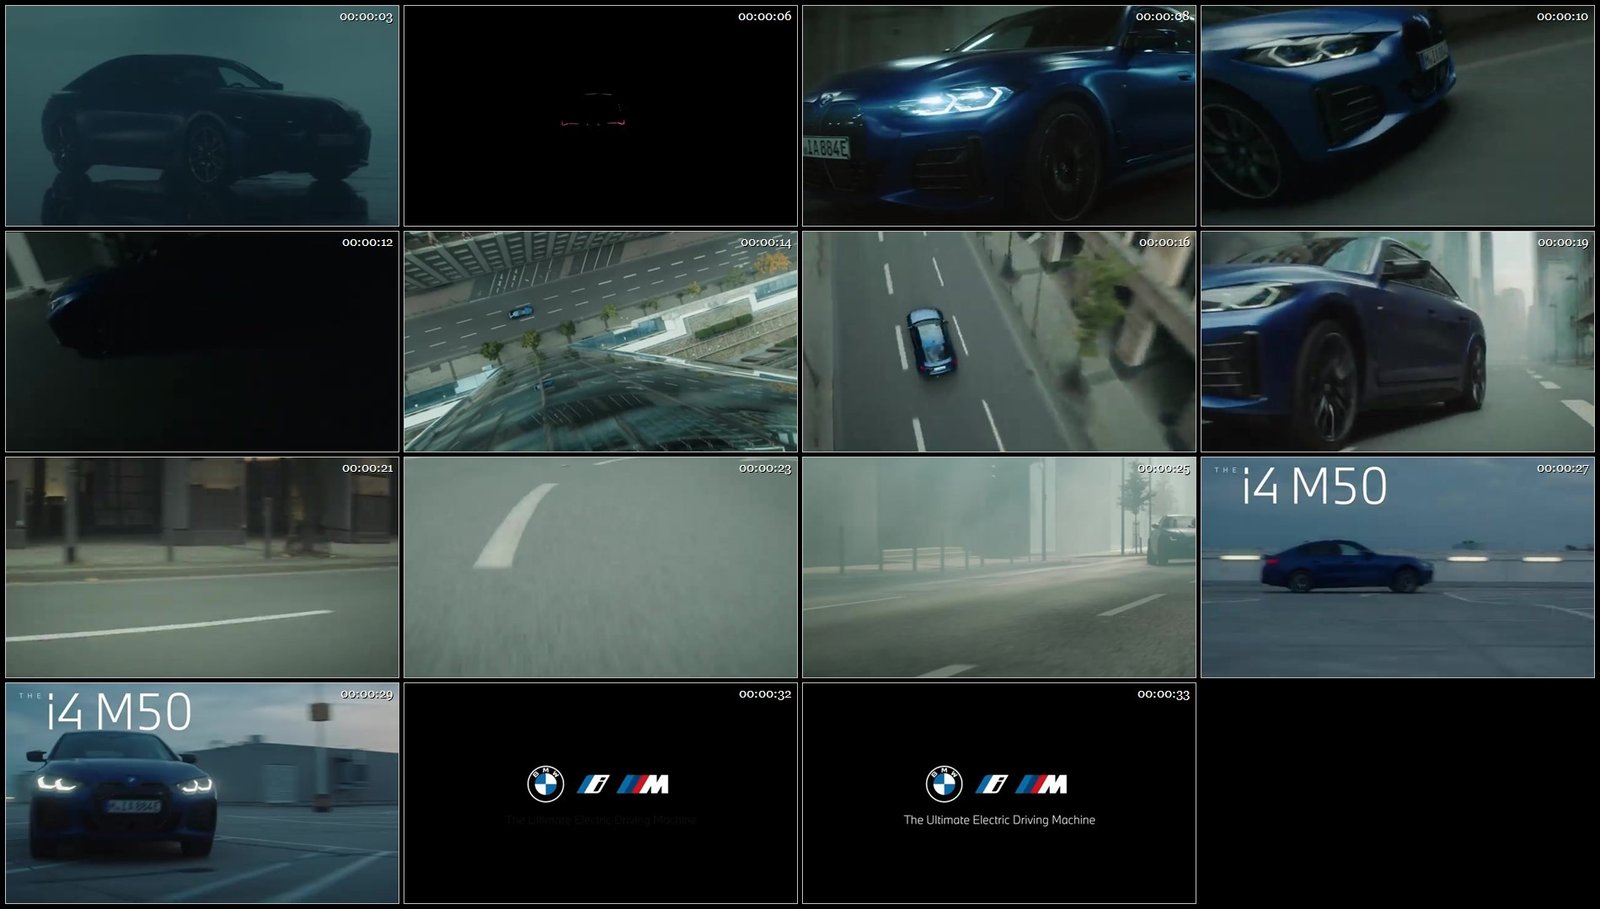The height and width of the screenshot is (909, 1600).
Task: Open the foggy street frame at 00:00:25
Action: click(x=999, y=568)
